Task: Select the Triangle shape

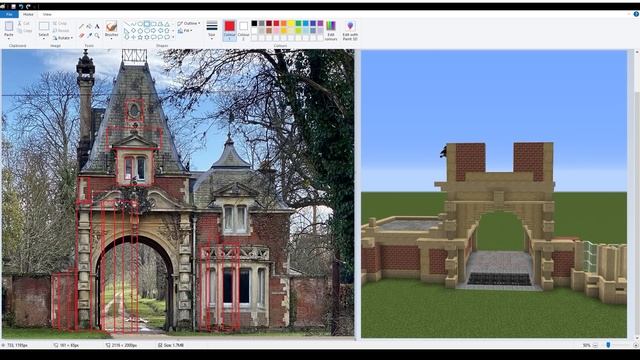Action: pos(167,24)
